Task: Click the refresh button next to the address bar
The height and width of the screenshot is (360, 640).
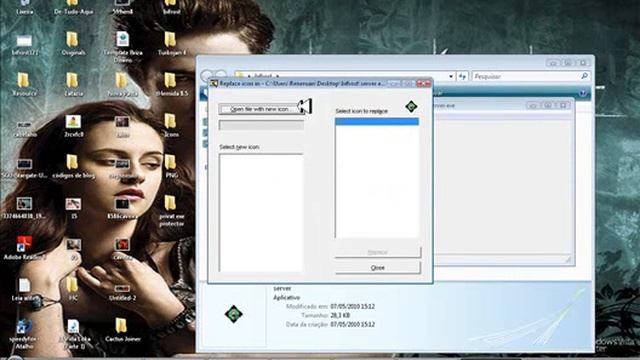Action: point(462,76)
